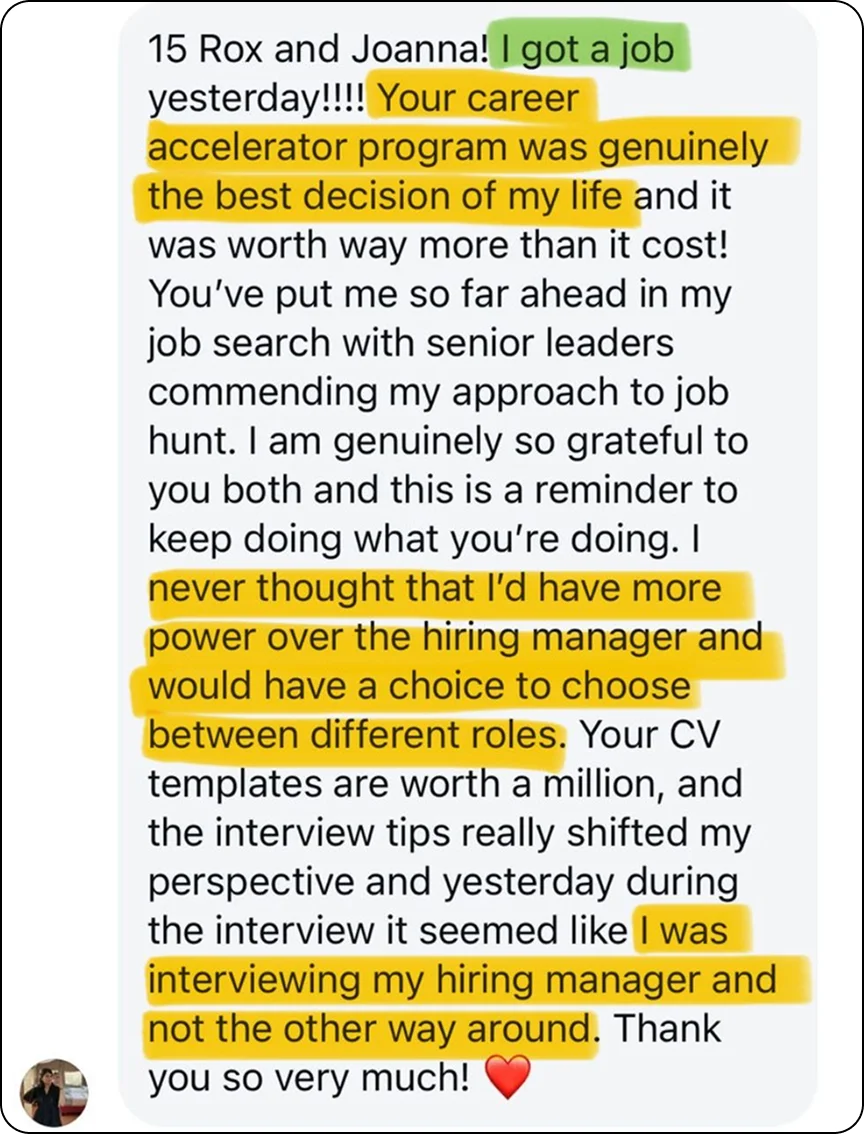Click the "15 Rox and Joanna!" greeting
Image resolution: width=864 pixels, height=1134 pixels.
pyautogui.click(x=316, y=50)
